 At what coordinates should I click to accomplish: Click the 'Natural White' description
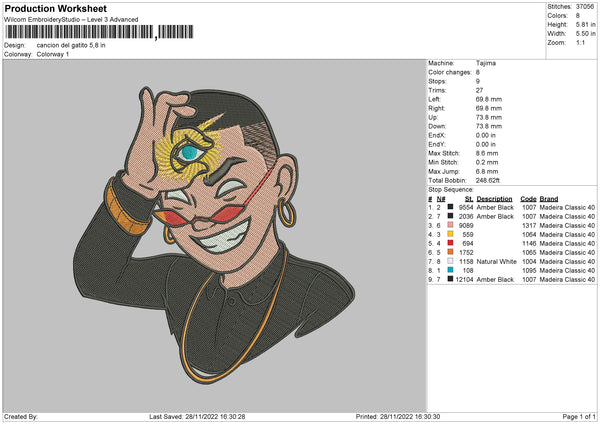(x=496, y=261)
